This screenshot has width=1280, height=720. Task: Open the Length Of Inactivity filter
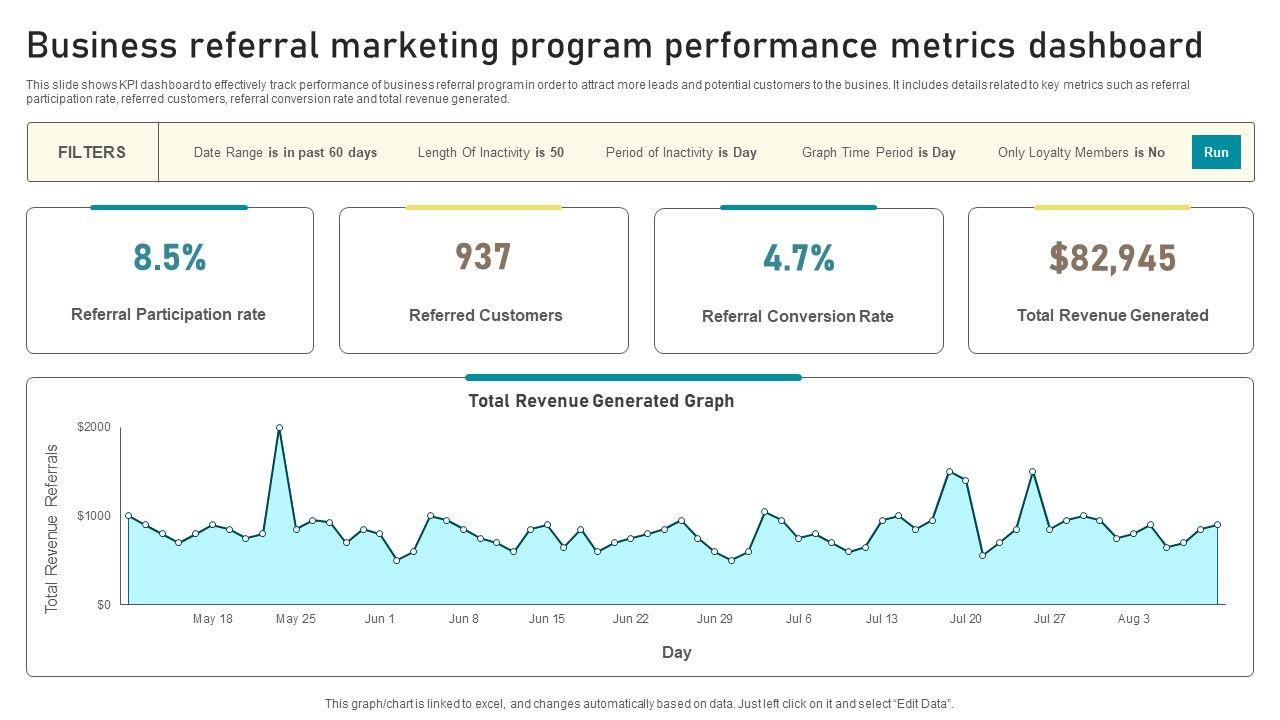490,153
